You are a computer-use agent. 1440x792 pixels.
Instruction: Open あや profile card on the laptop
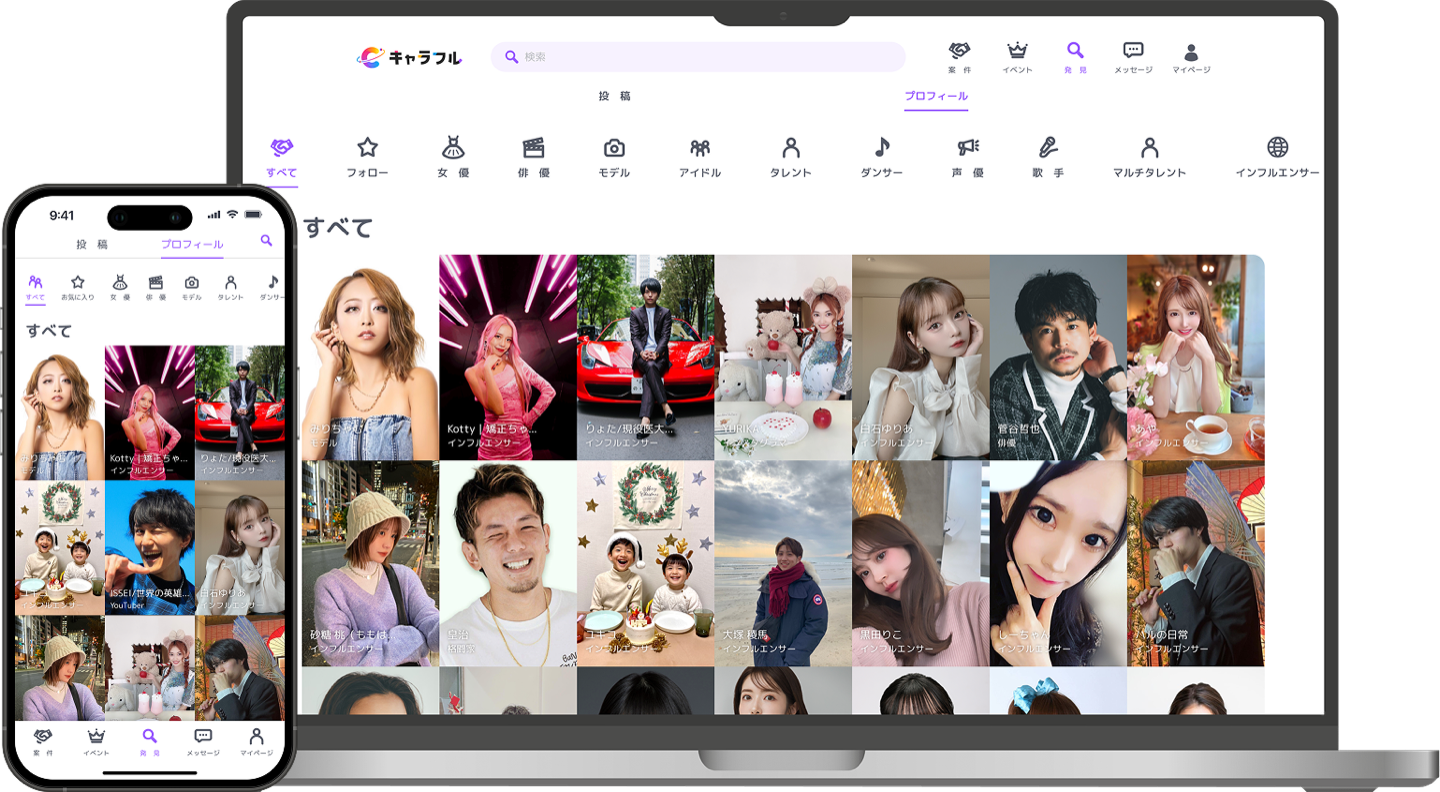tap(1196, 357)
